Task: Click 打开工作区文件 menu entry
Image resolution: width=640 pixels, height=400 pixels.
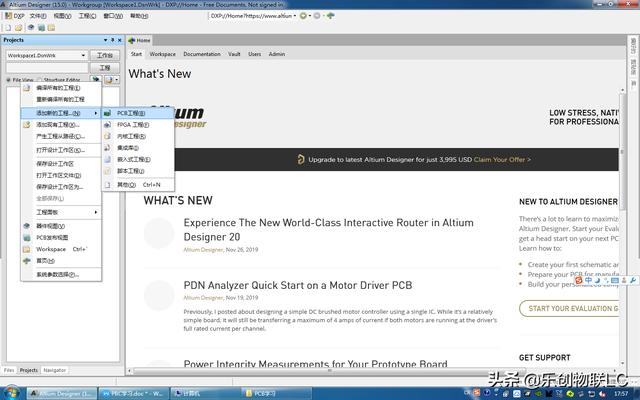Action: click(x=61, y=175)
